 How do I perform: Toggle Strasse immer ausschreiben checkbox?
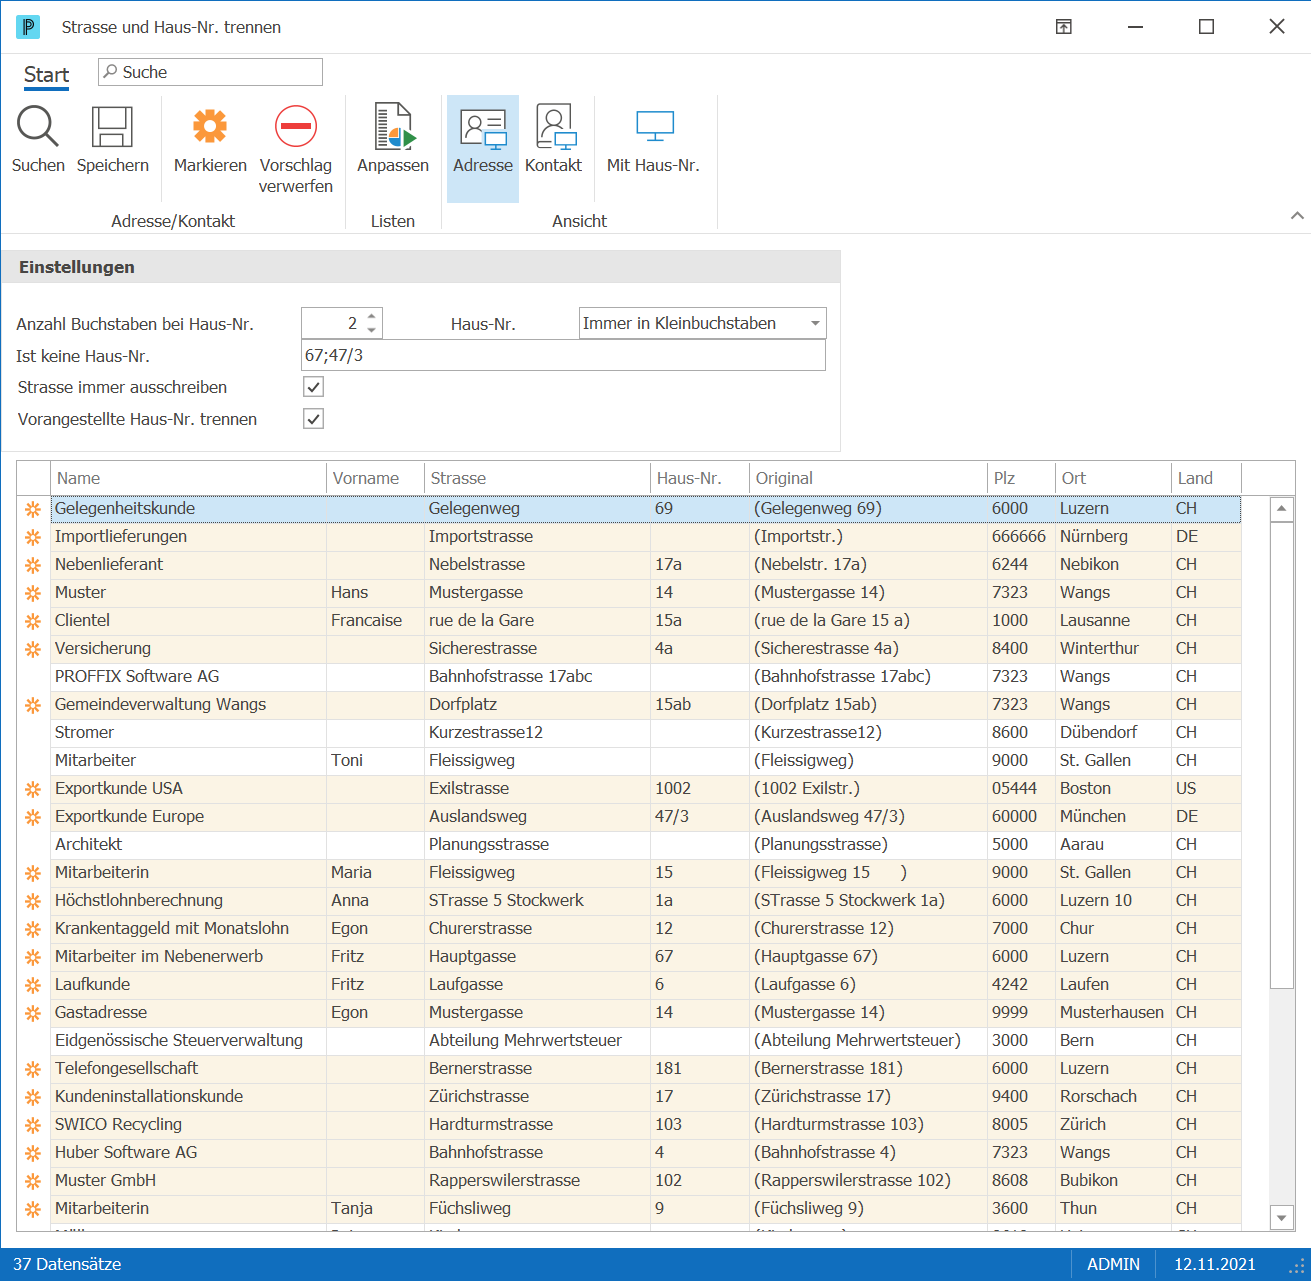tap(313, 387)
